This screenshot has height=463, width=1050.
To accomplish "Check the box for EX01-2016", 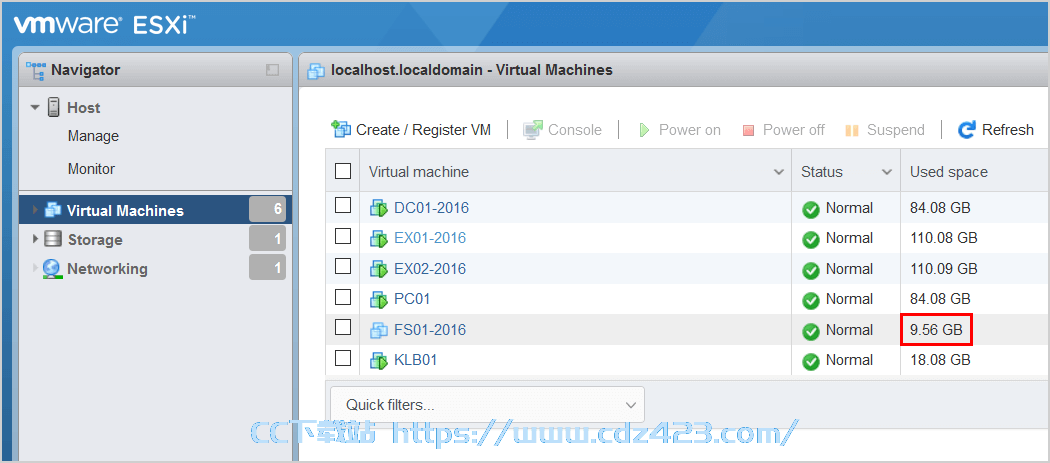I will (343, 236).
